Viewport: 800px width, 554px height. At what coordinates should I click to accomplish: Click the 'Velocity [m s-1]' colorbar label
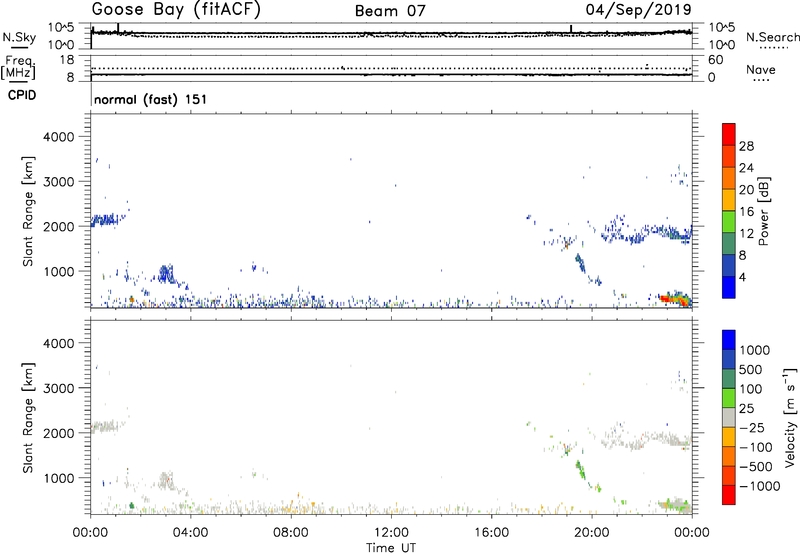[790, 417]
